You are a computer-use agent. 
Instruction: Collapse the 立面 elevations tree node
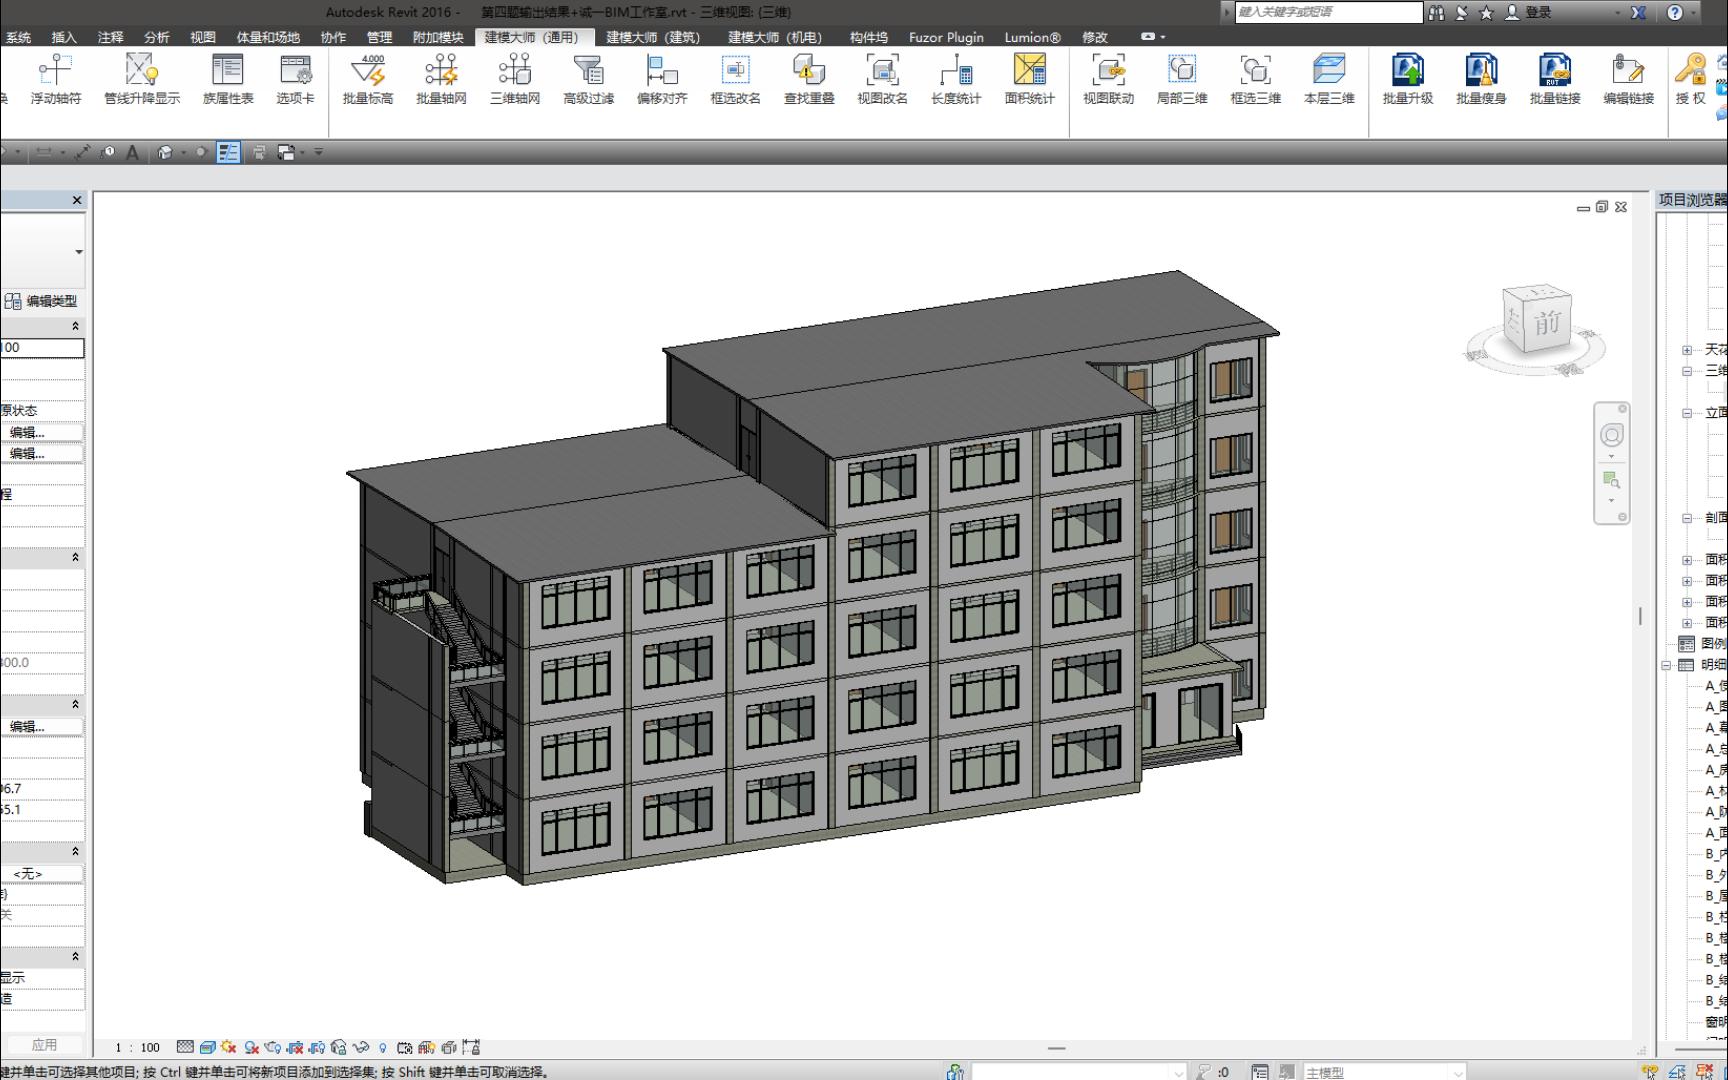click(x=1687, y=413)
